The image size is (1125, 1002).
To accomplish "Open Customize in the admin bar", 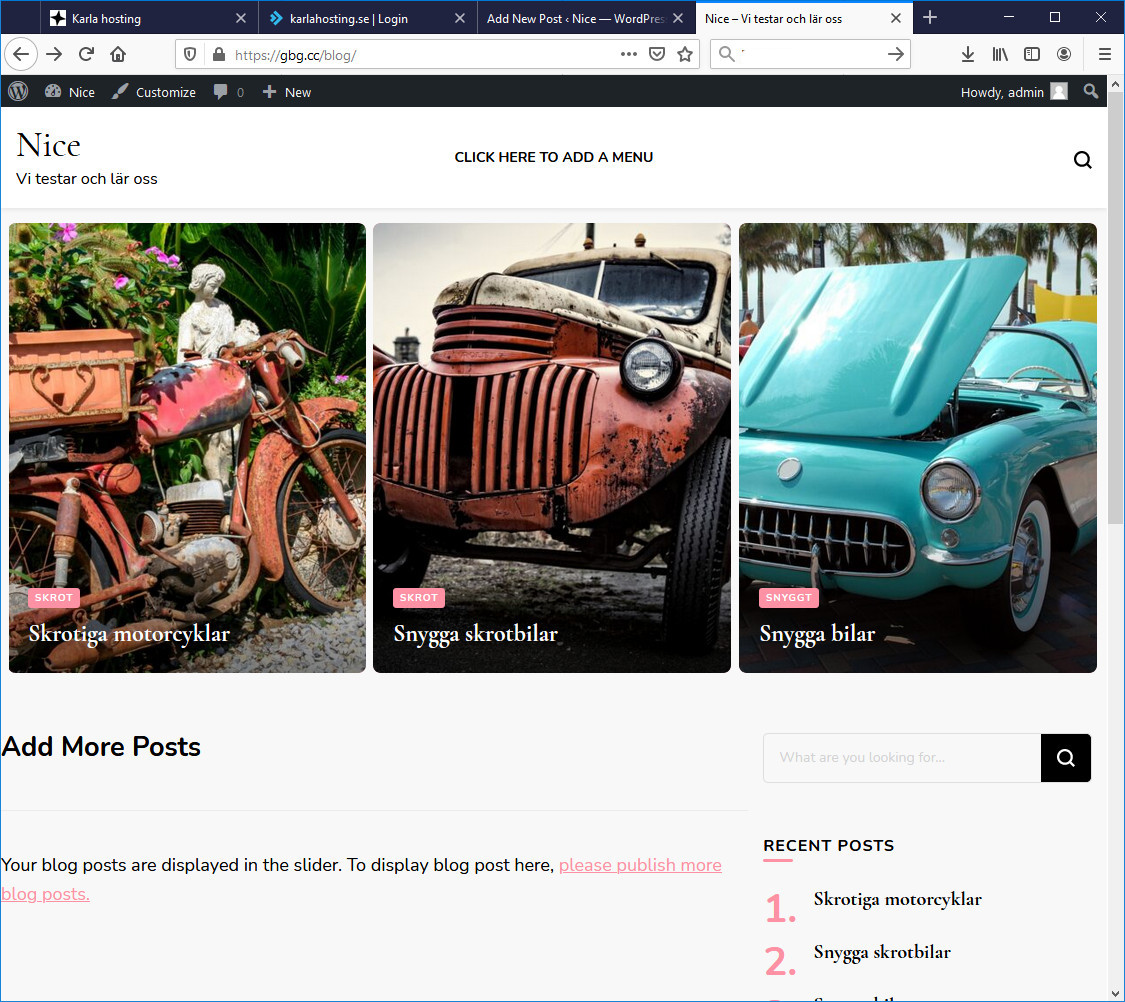I will click(x=154, y=92).
